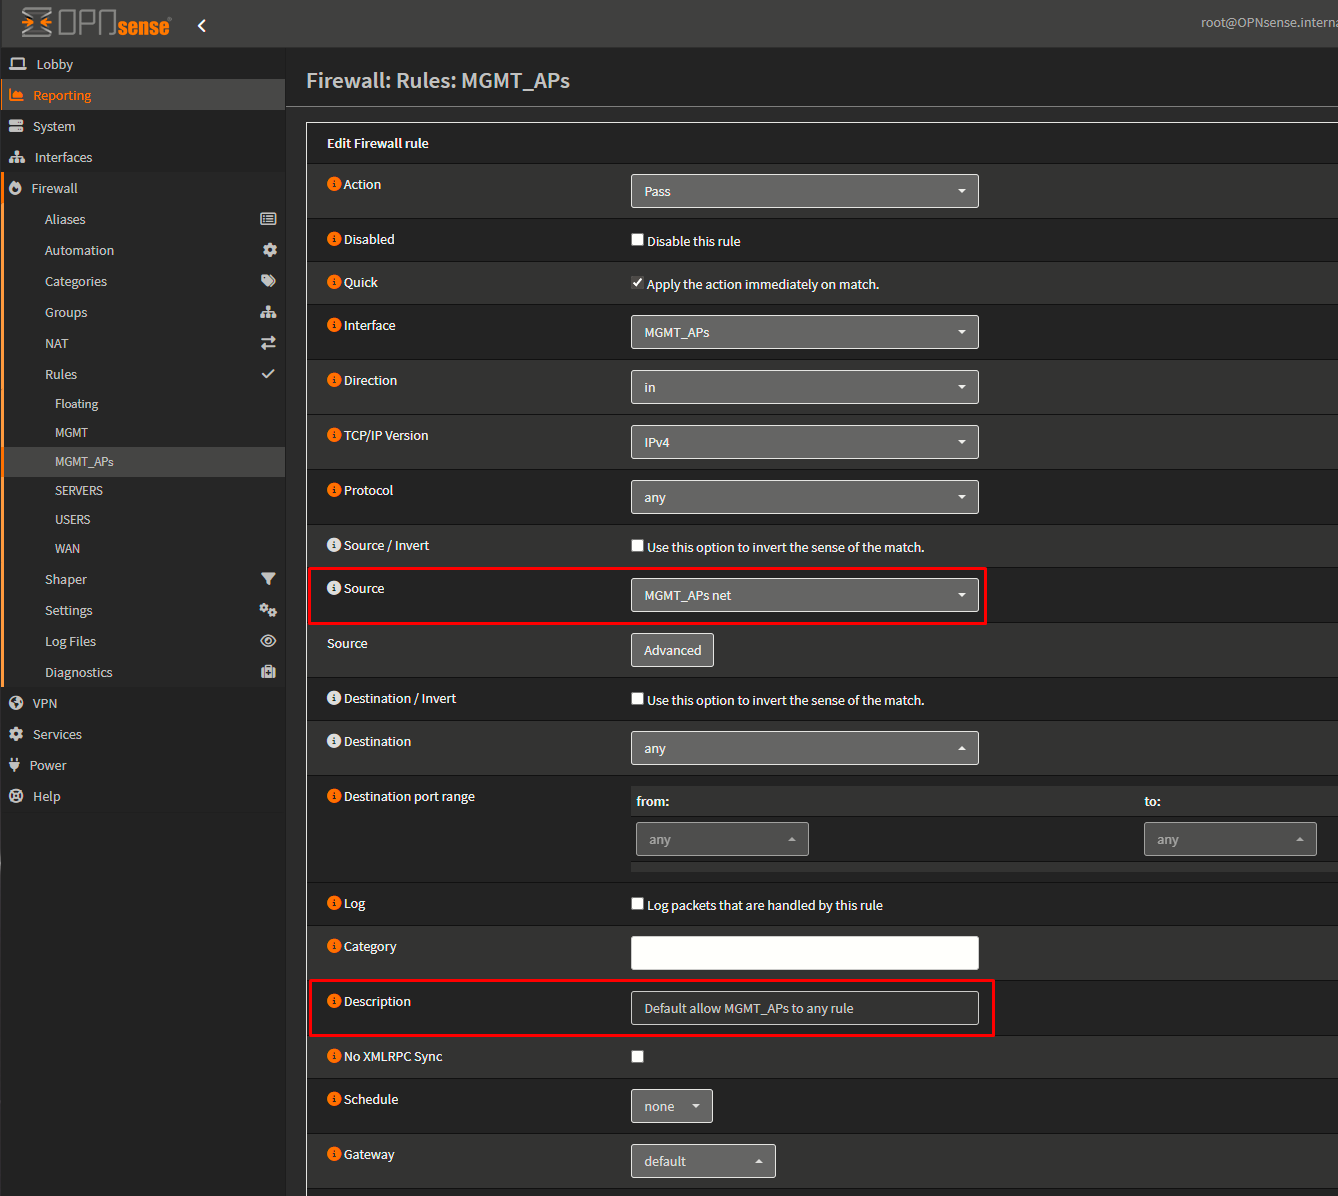Click the Reporting chart icon
Viewport: 1338px width, 1196px height.
click(x=17, y=95)
